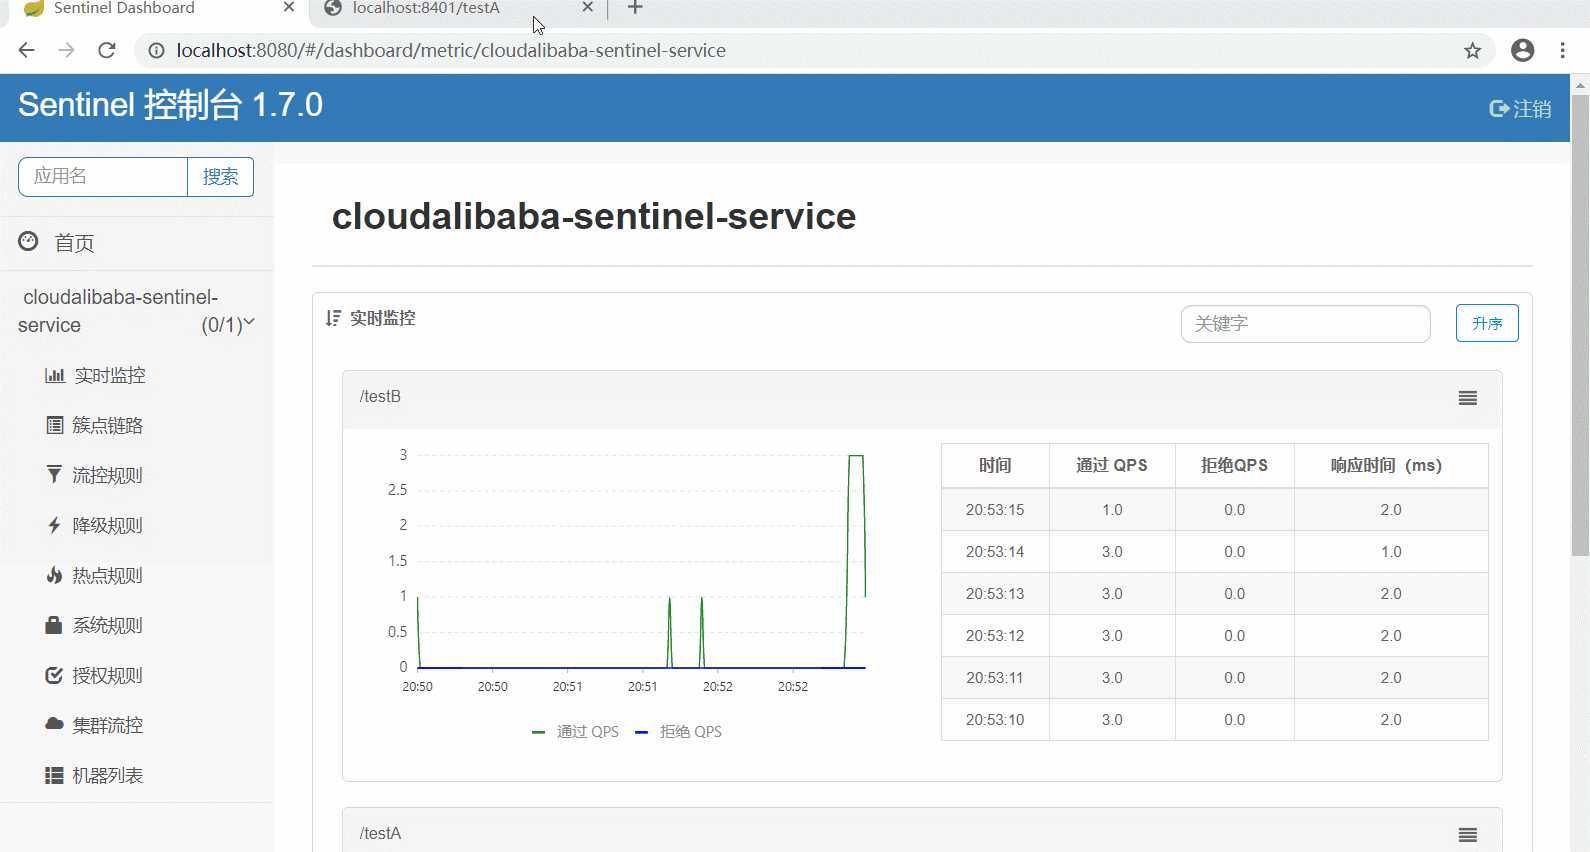
Task: Open 流控规则 in the sidebar
Action: point(108,475)
